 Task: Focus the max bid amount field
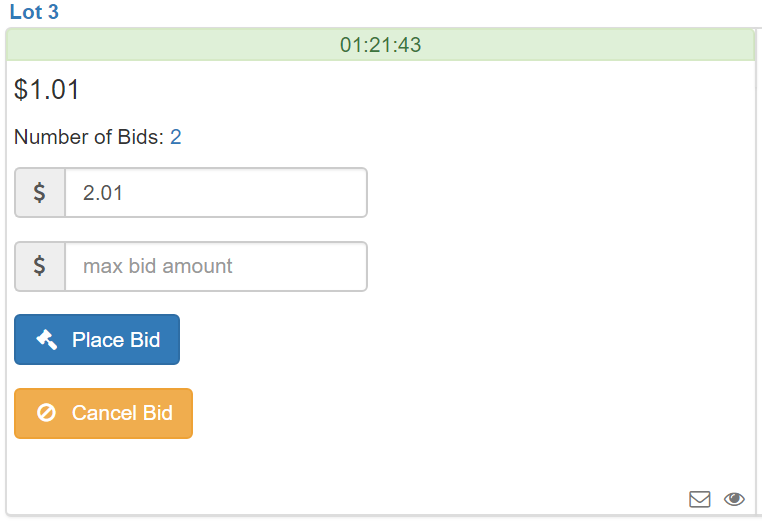(x=216, y=266)
